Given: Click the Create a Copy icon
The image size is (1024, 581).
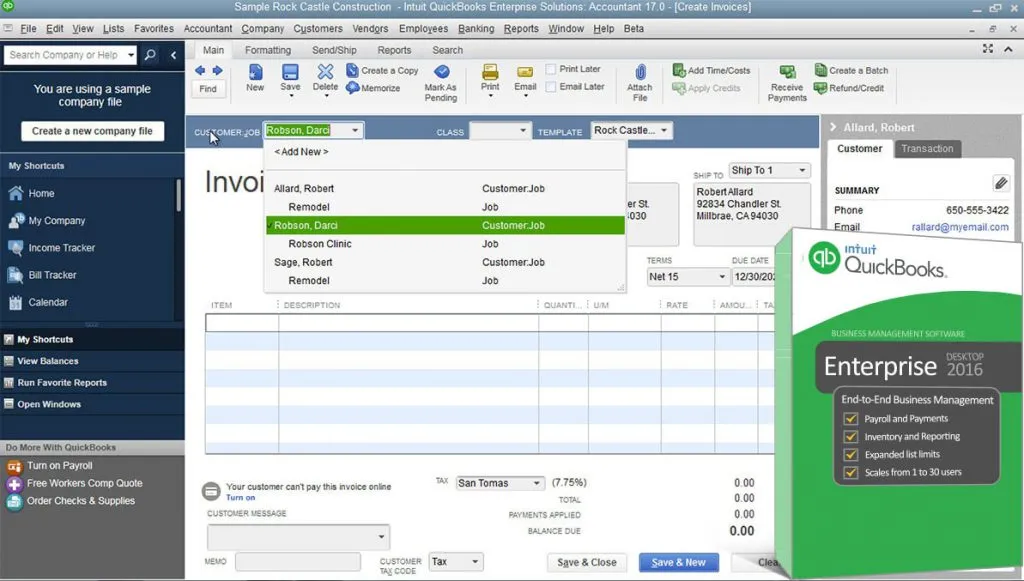Looking at the screenshot, I should [383, 70].
